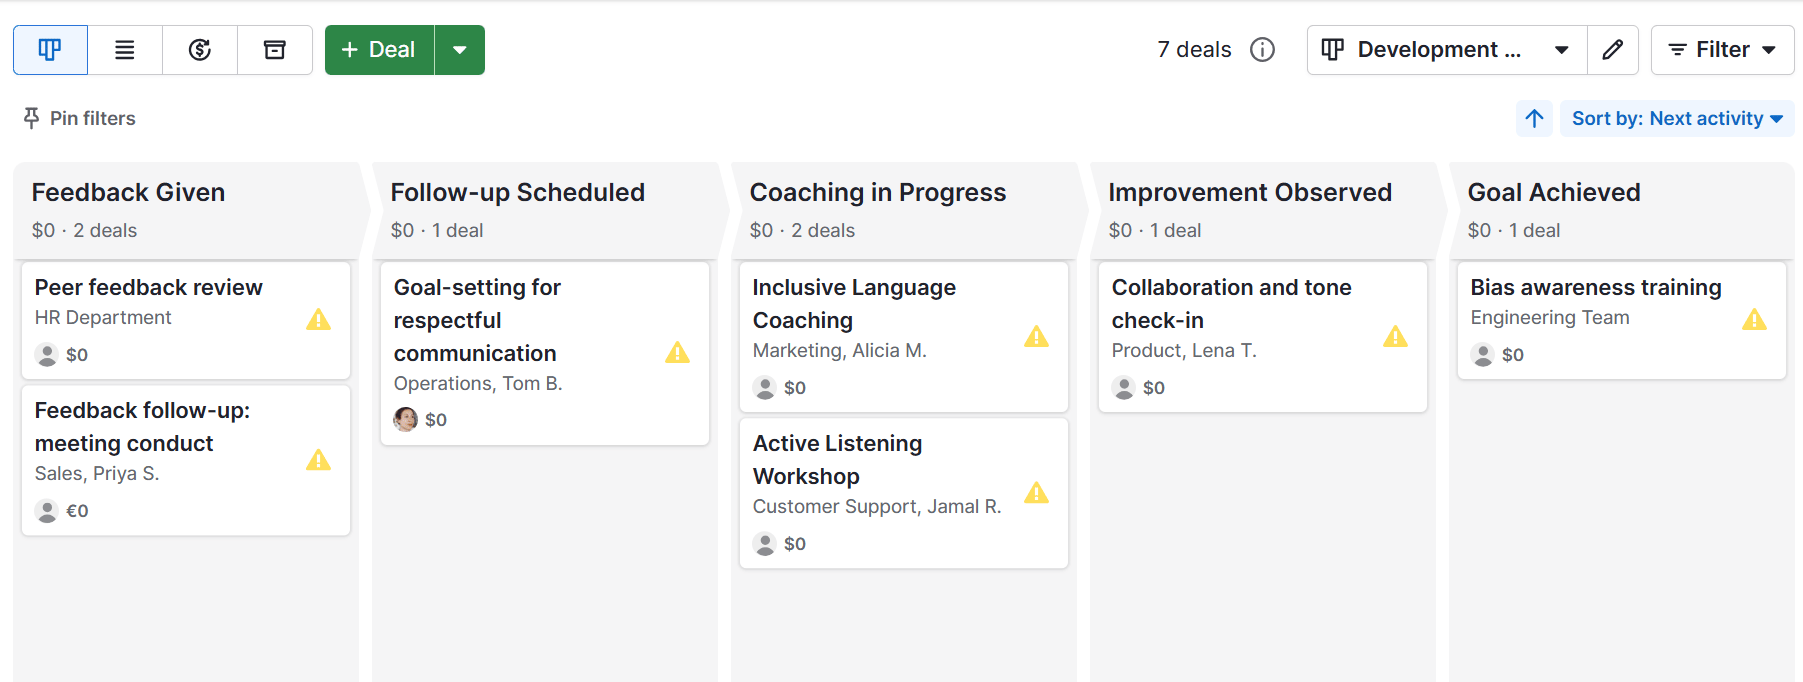The width and height of the screenshot is (1803, 682).
Task: Toggle ascending sort direction arrow
Action: [x=1534, y=119]
